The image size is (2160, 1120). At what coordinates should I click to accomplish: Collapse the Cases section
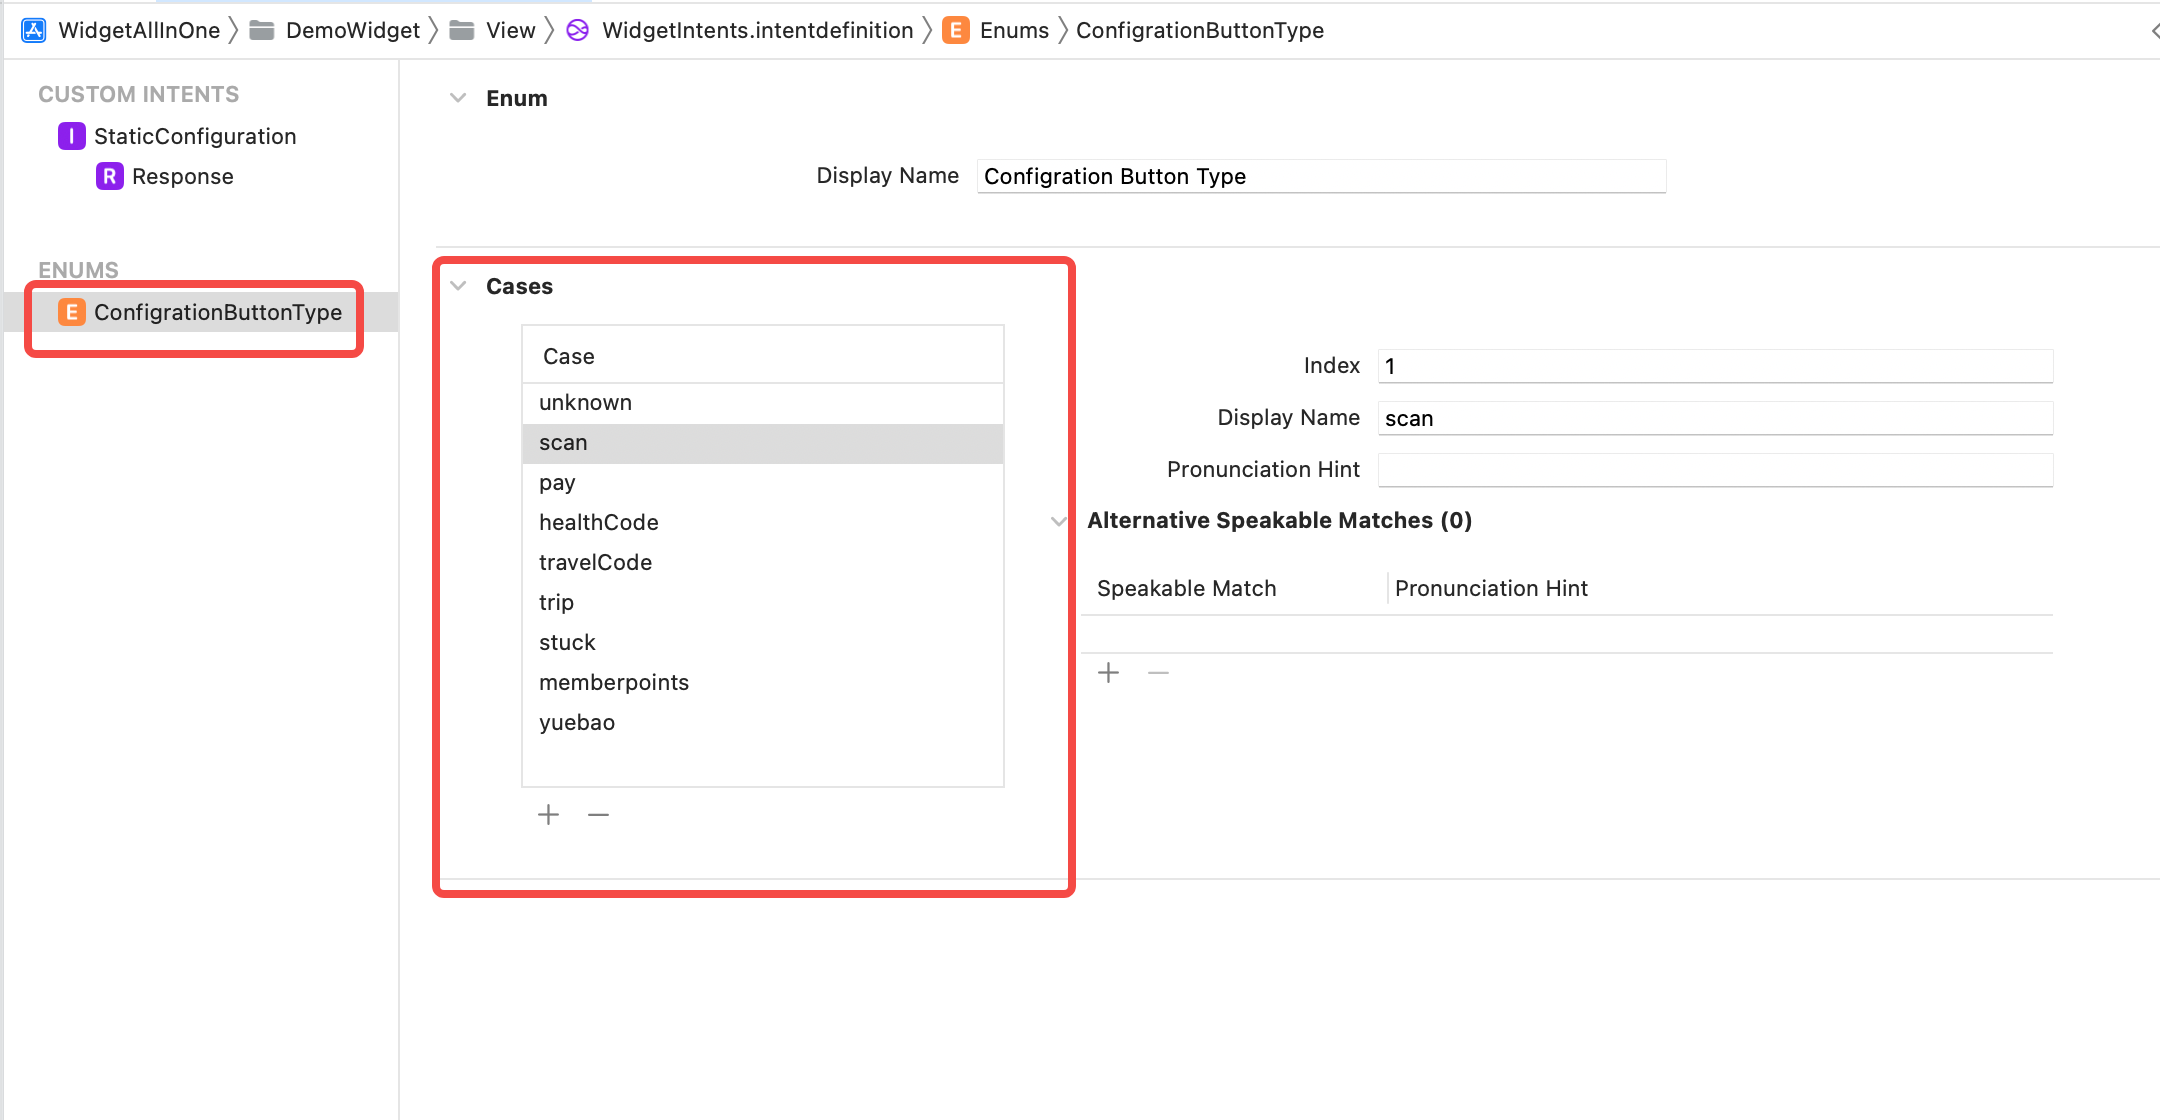pos(458,286)
